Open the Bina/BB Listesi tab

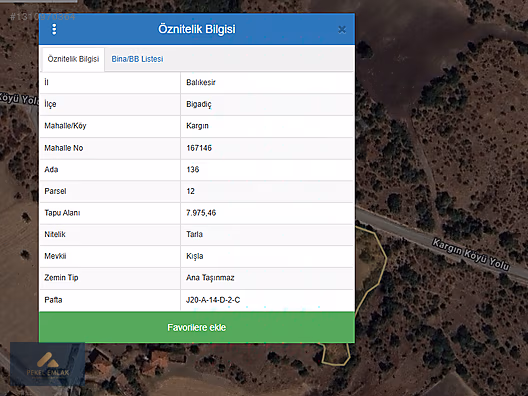[137, 59]
